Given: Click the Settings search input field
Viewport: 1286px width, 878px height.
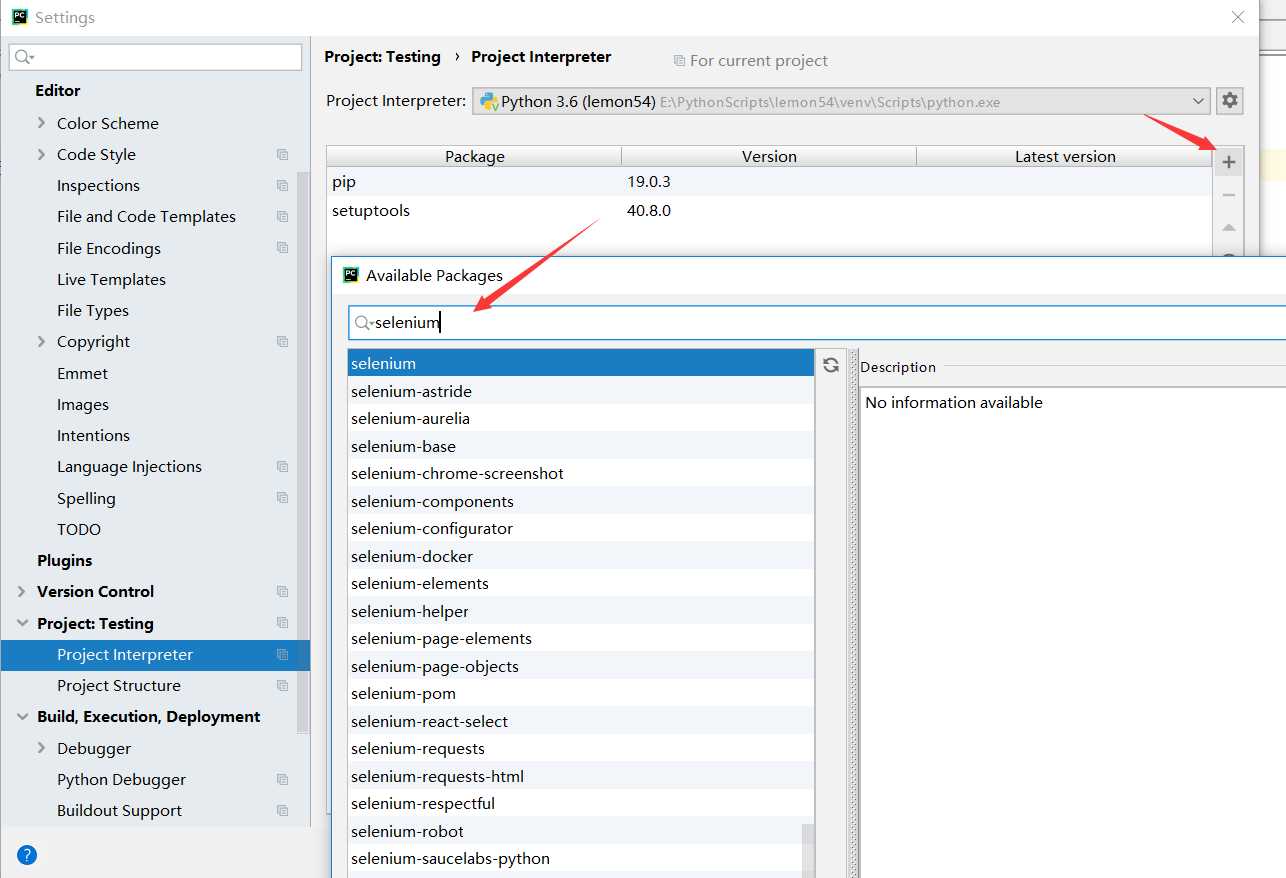Looking at the screenshot, I should pos(156,57).
